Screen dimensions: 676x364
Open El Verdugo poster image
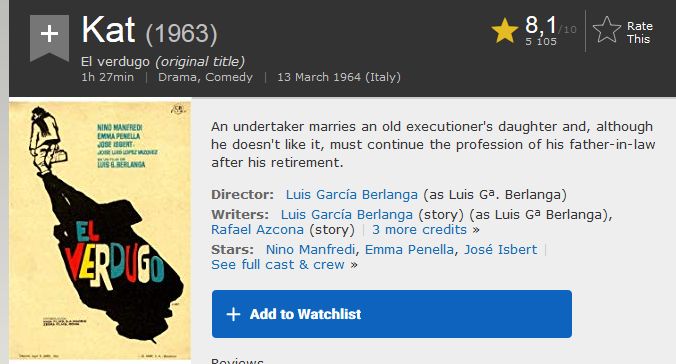(x=100, y=230)
